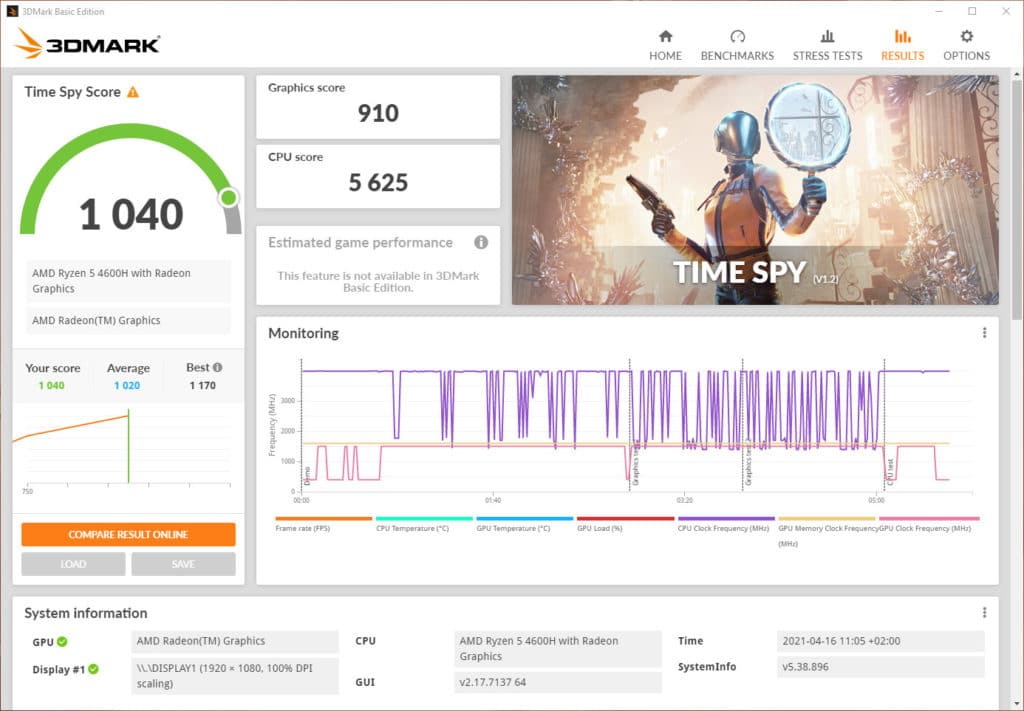Click the CPU score value 5 625
Screen dimensions: 1024x711
click(378, 183)
